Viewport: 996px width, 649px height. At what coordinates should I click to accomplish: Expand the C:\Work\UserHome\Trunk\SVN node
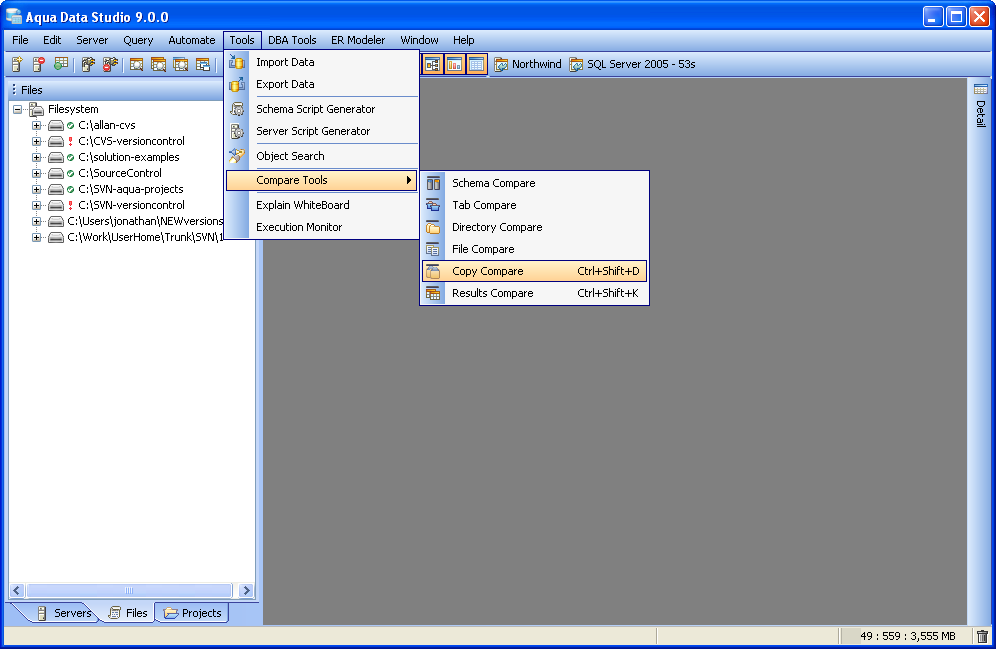pyautogui.click(x=36, y=238)
